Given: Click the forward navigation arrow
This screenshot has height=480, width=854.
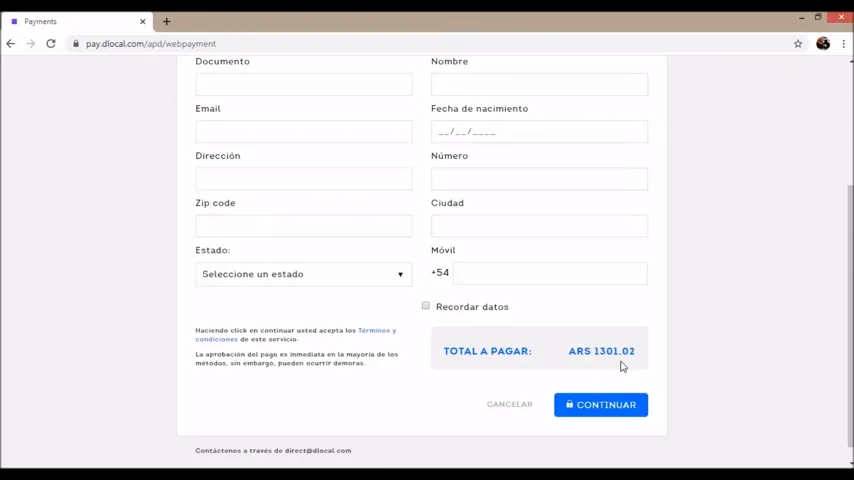Looking at the screenshot, I should (x=30, y=44).
